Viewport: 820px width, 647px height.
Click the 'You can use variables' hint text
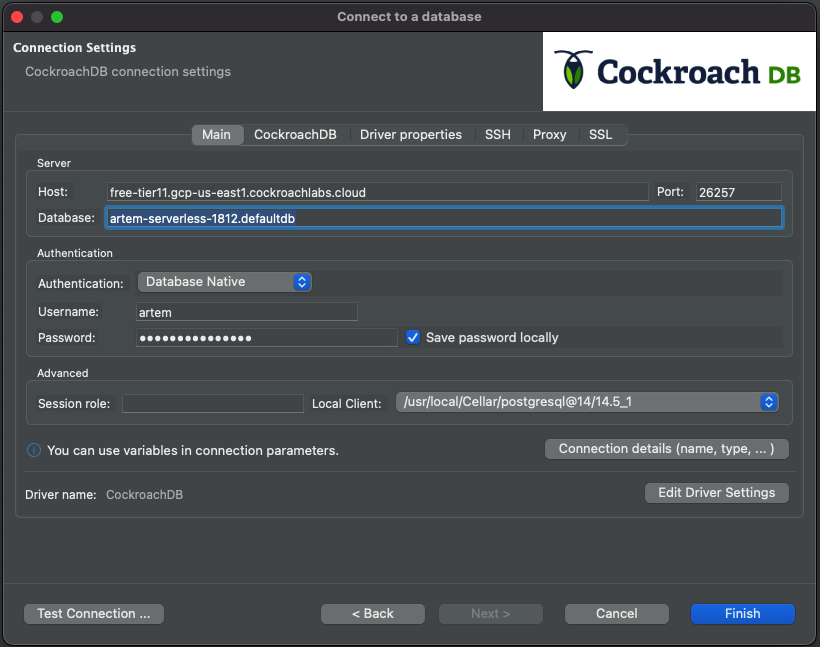click(193, 450)
